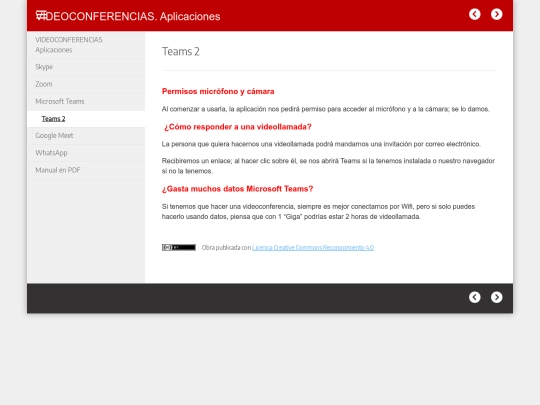
Task: Select Microsoft Teams in the sidebar
Action: pyautogui.click(x=86, y=102)
